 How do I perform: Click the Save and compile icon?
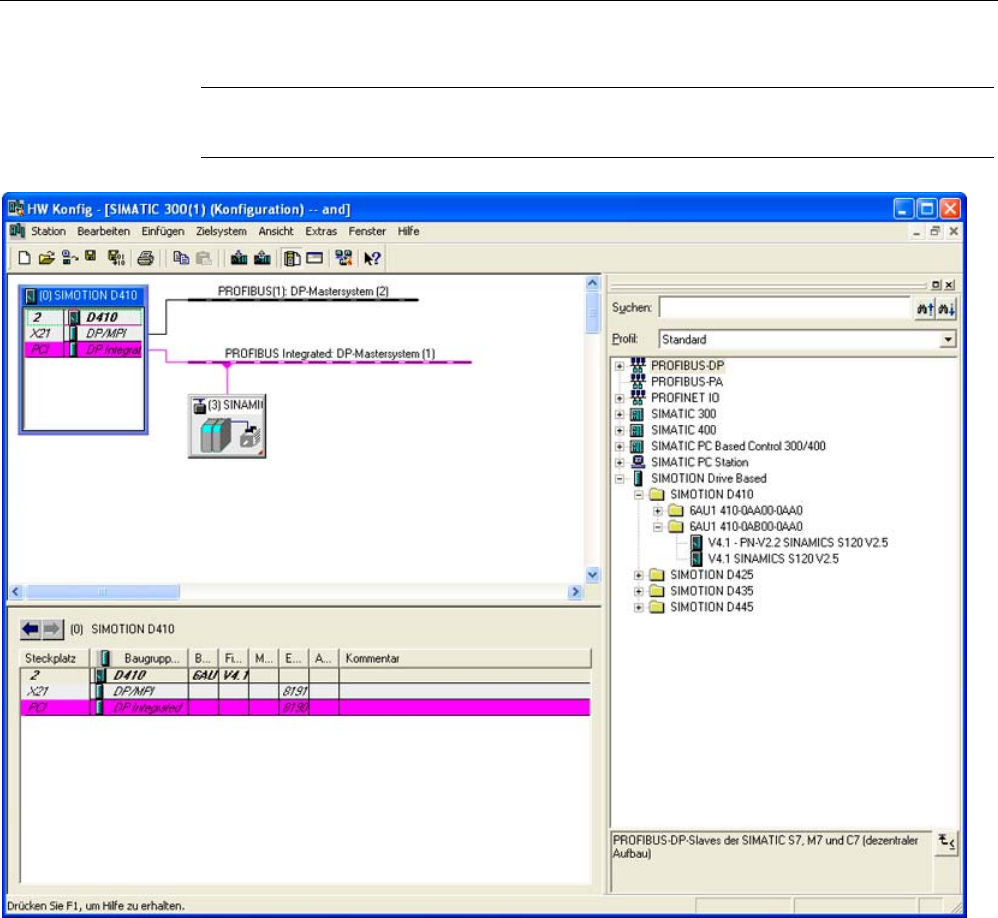[x=116, y=258]
